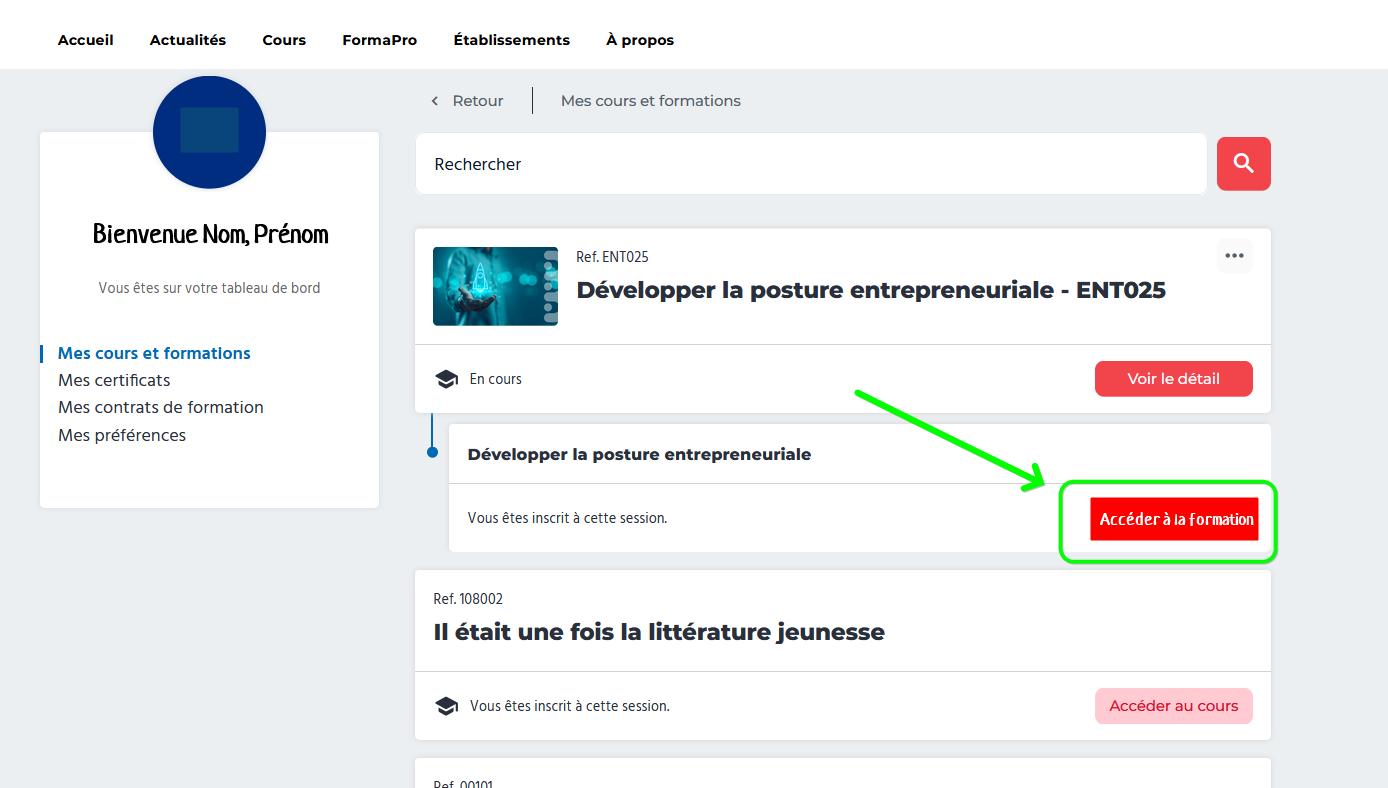The image size is (1388, 788).
Task: Open the Actualités menu item
Action: pos(188,40)
